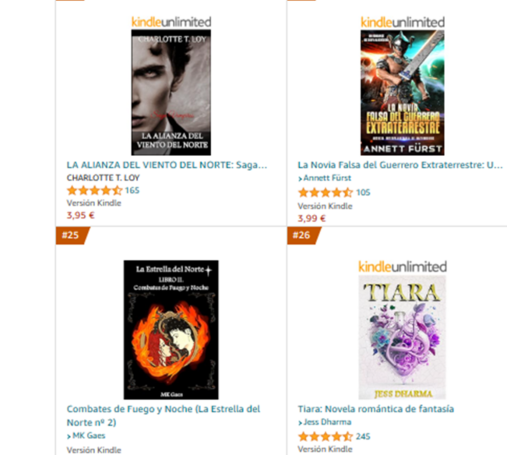Click author link Annett Fürst

tap(324, 178)
